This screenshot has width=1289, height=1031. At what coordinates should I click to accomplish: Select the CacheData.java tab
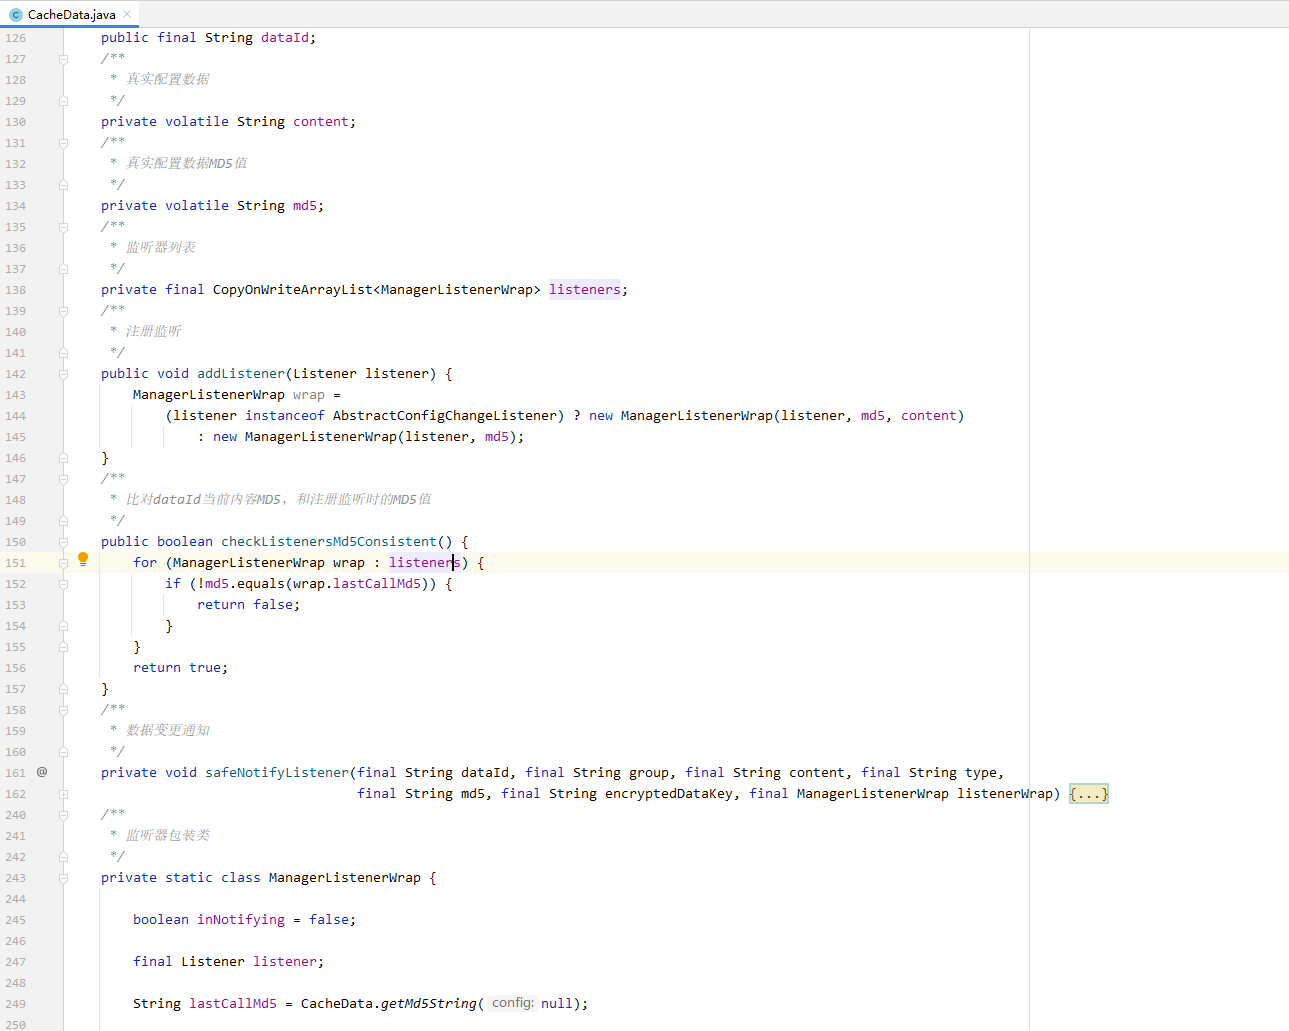71,15
